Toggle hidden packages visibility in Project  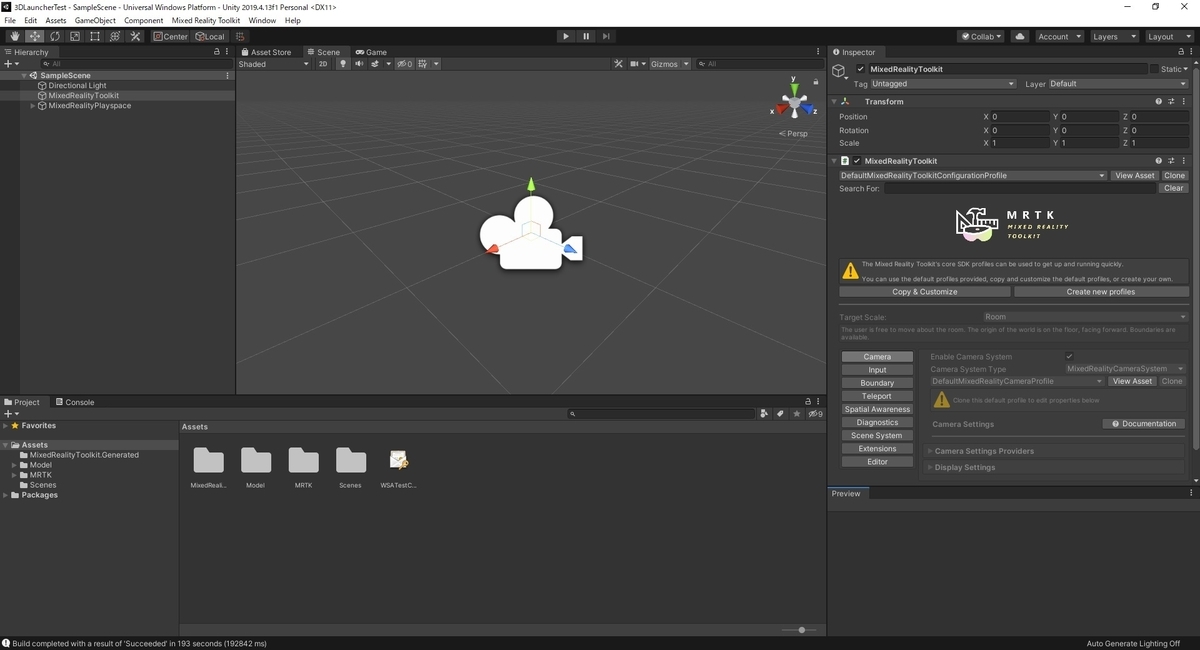click(x=815, y=413)
